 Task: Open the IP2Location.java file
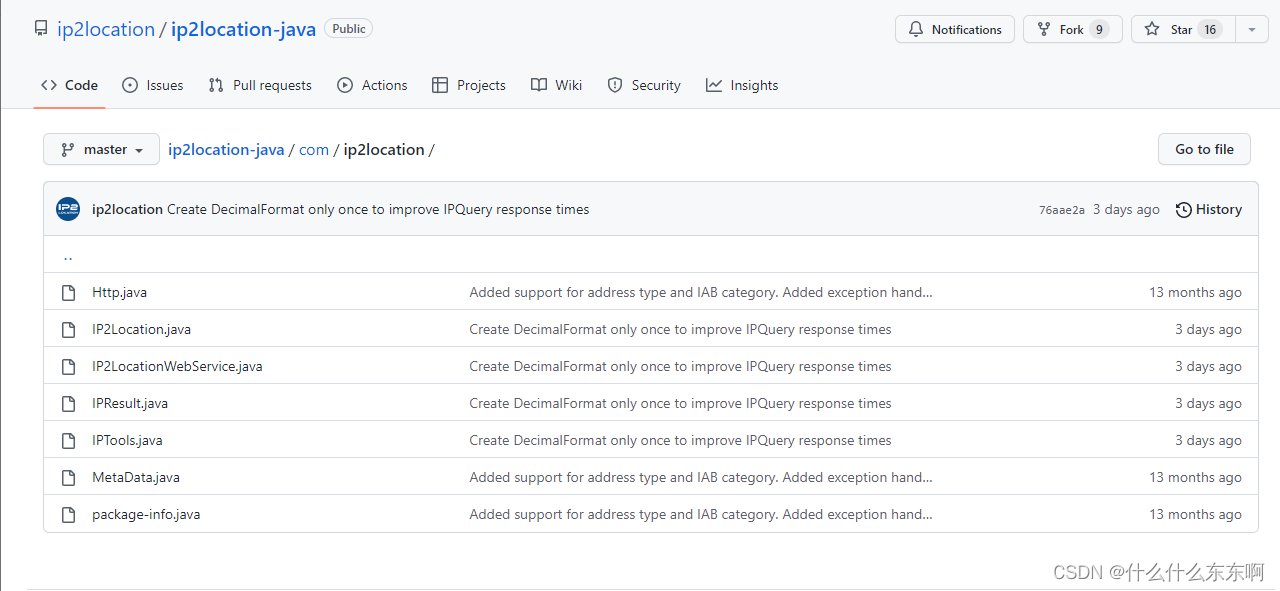point(141,330)
